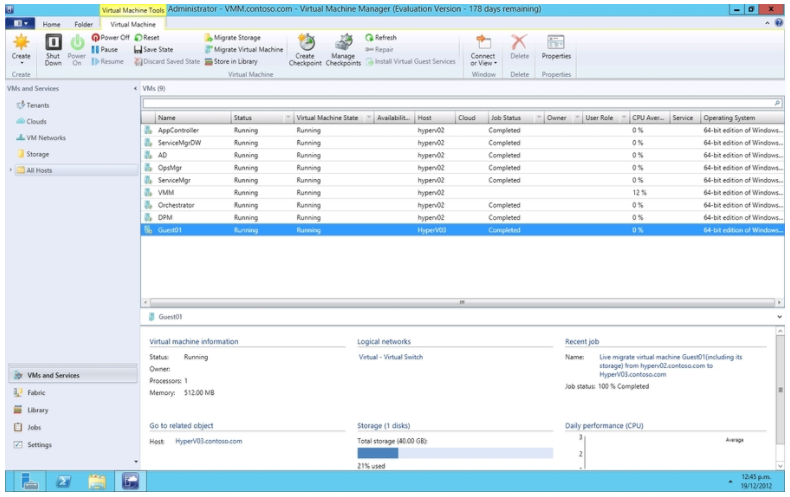Select the Orchestrator VM row
The height and width of the screenshot is (497, 790).
pyautogui.click(x=463, y=206)
